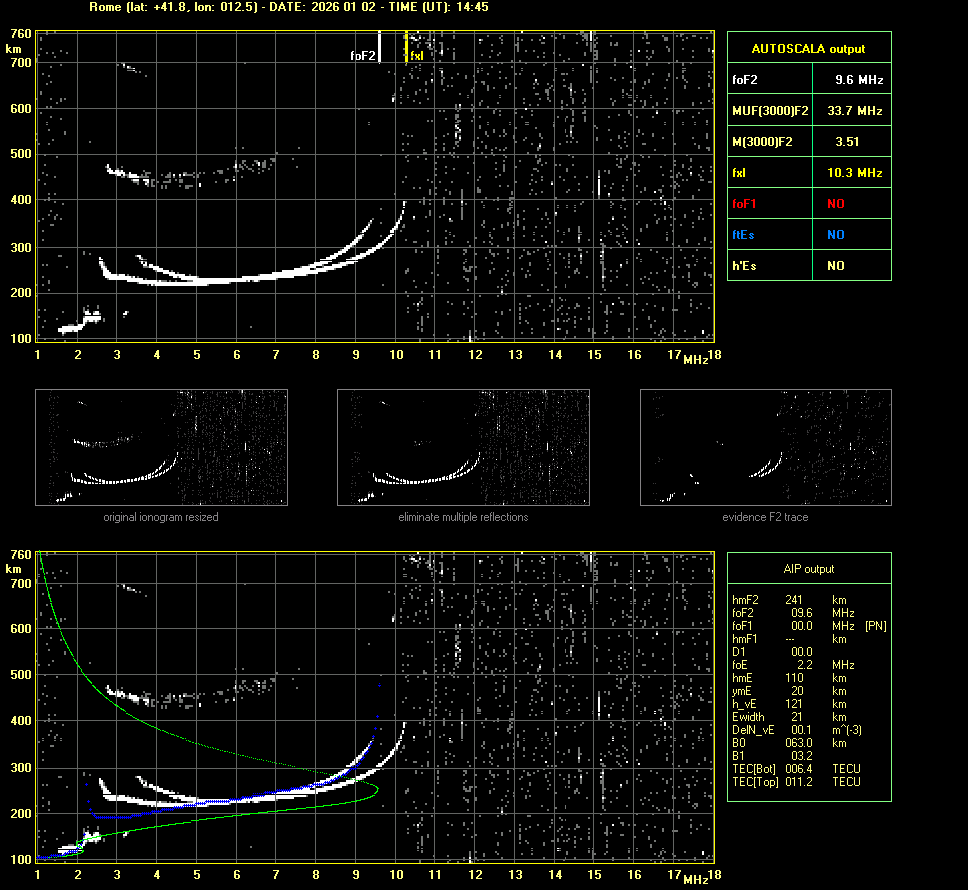Select the AIP output panel header
968x890 pixels.
(809, 568)
